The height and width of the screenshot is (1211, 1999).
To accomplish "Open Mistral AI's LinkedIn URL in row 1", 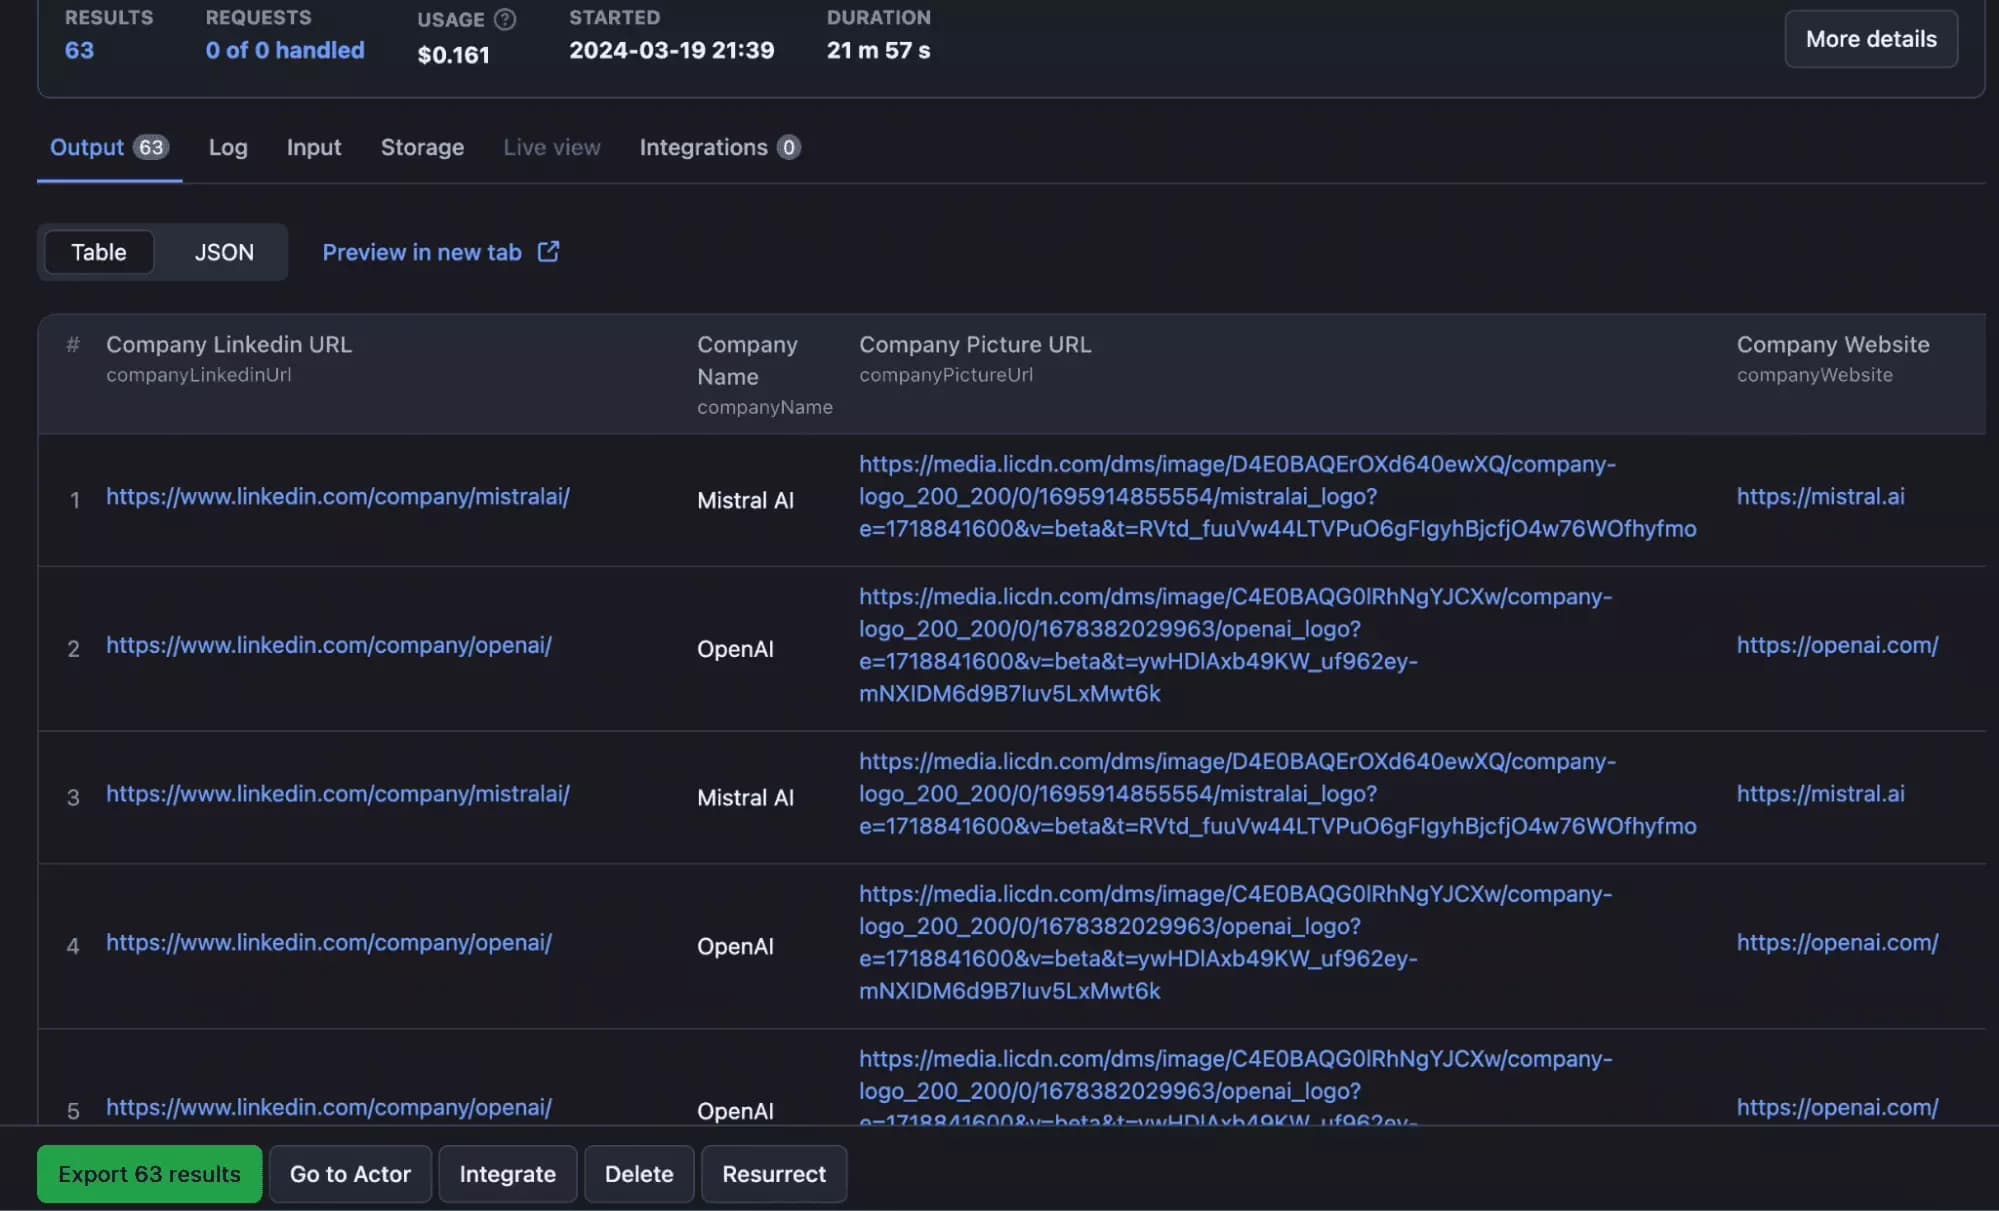I will click(x=337, y=497).
